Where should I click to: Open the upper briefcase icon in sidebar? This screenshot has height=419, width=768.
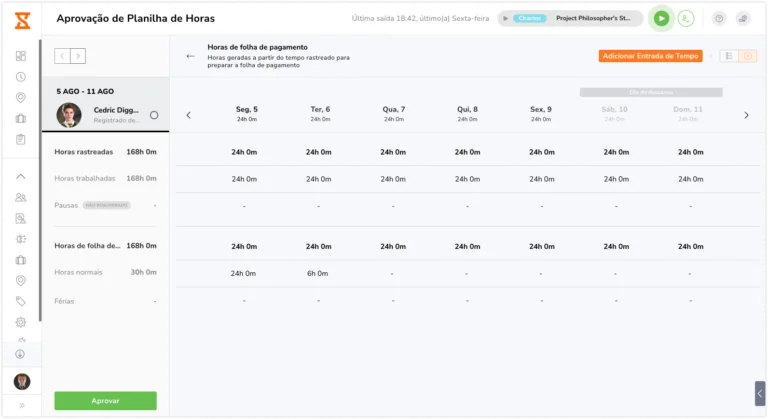(x=21, y=119)
